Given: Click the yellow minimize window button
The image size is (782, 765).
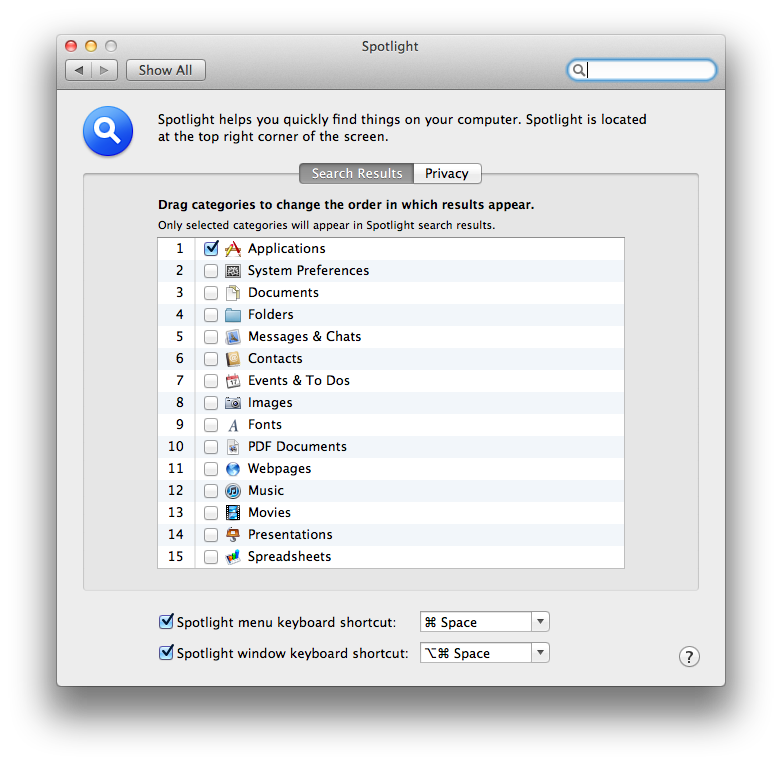Looking at the screenshot, I should (x=91, y=46).
